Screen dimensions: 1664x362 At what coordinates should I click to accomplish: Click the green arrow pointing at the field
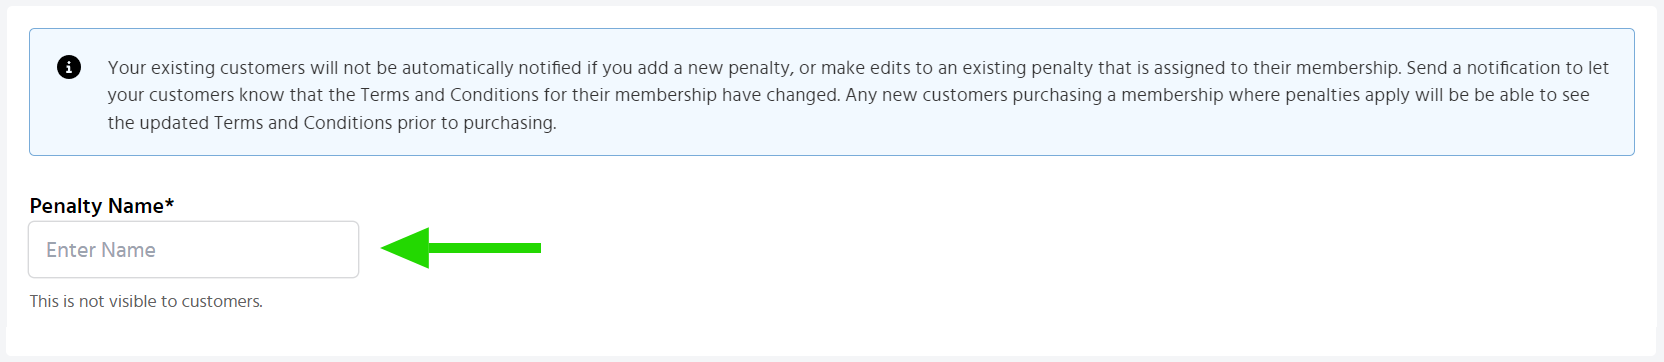(x=461, y=248)
